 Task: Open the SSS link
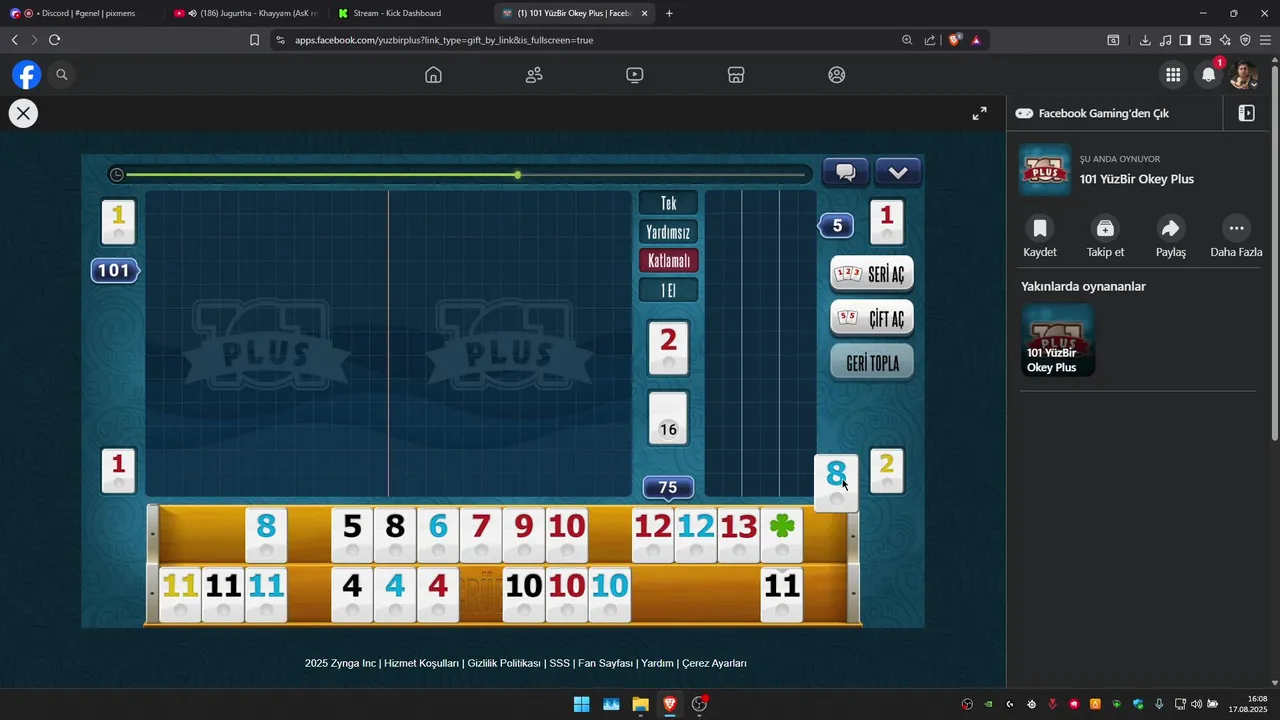[x=559, y=663]
